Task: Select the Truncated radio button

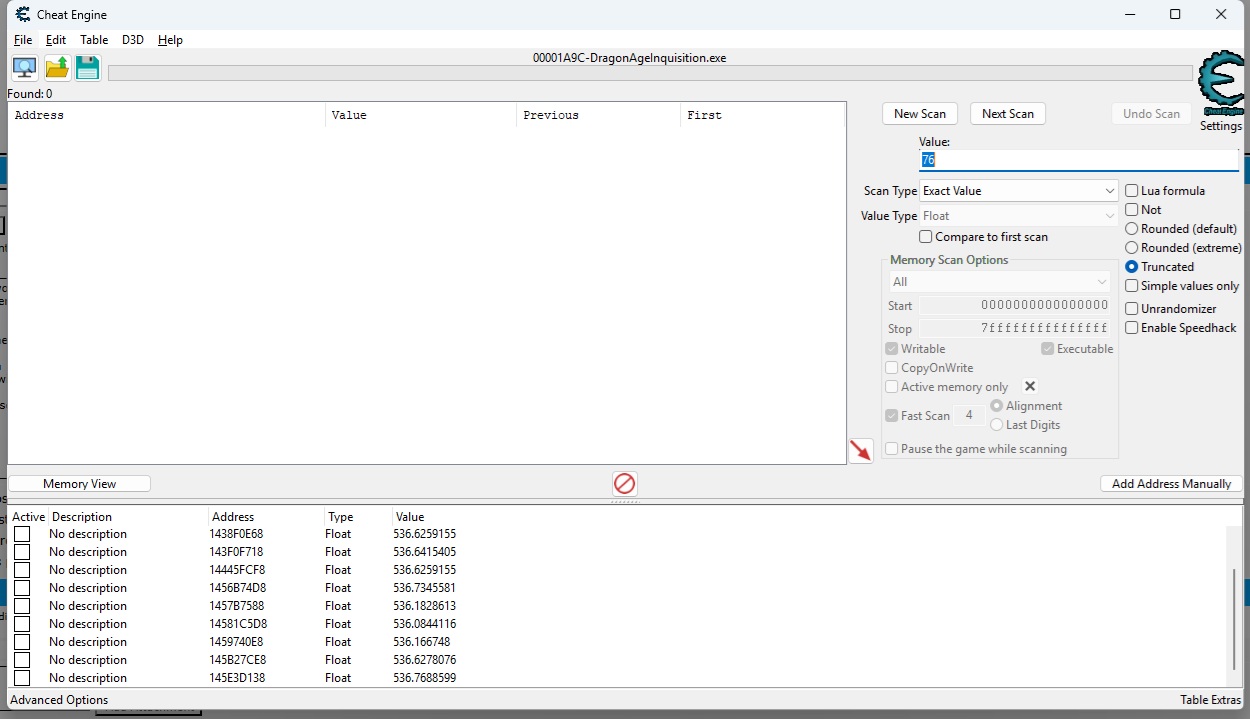Action: click(1132, 267)
